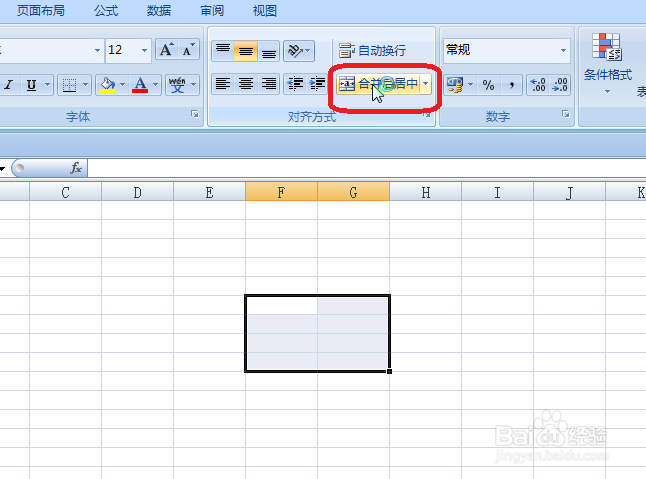This screenshot has height=479, width=646.
Task: Click the phonetic guide wén icon
Action: [x=177, y=85]
